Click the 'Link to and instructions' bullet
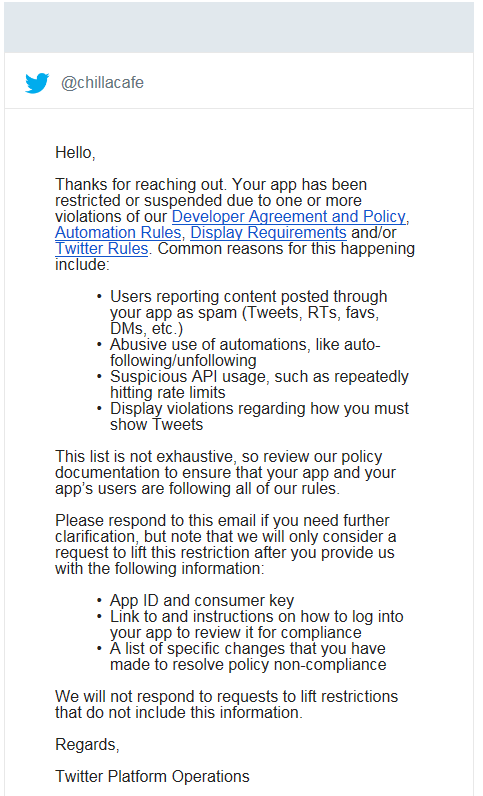This screenshot has width=483, height=796. [256, 624]
